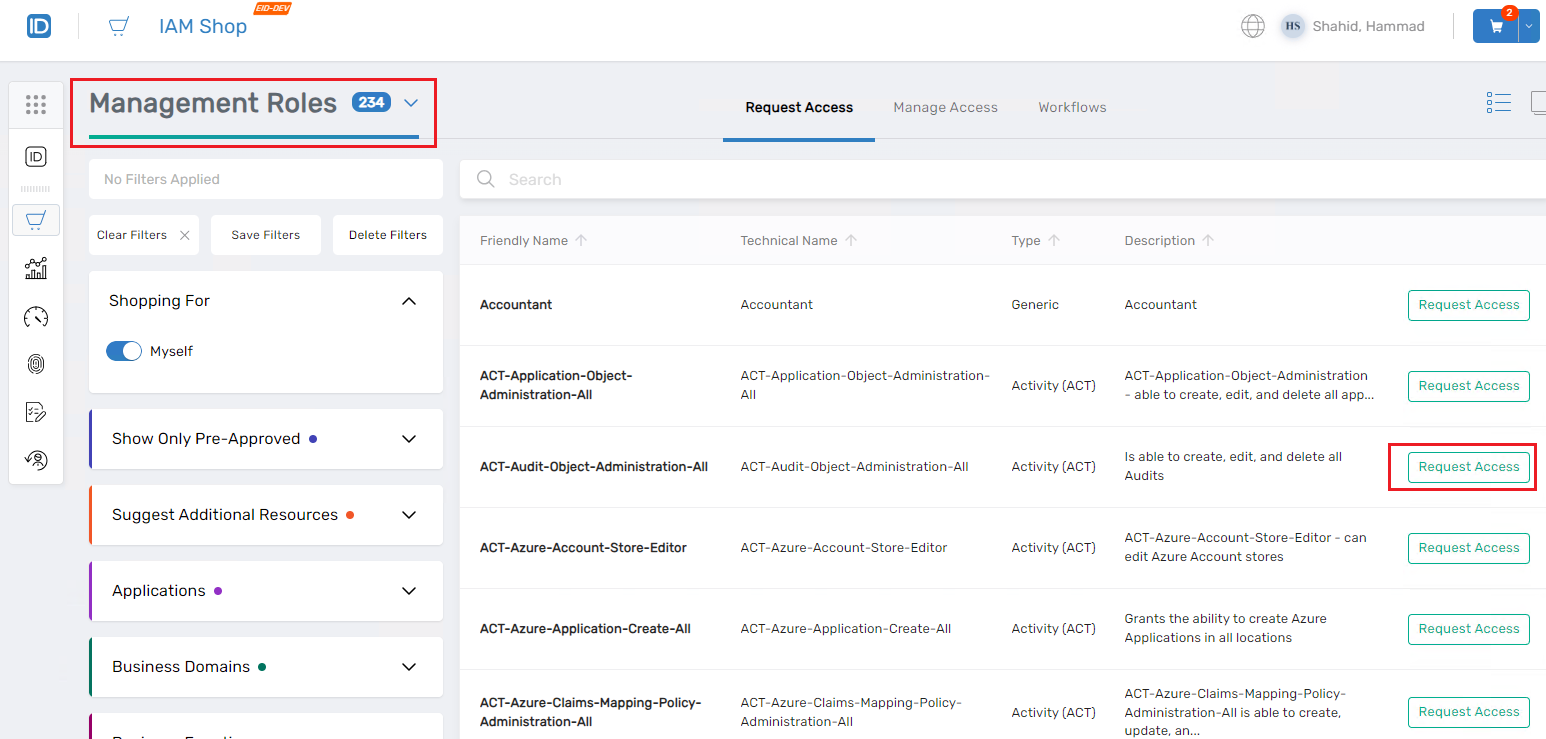Screen dimensions: 1546x739
Task: Select ACT-Azure-Account-Store-Editor friendly name
Action: point(583,548)
